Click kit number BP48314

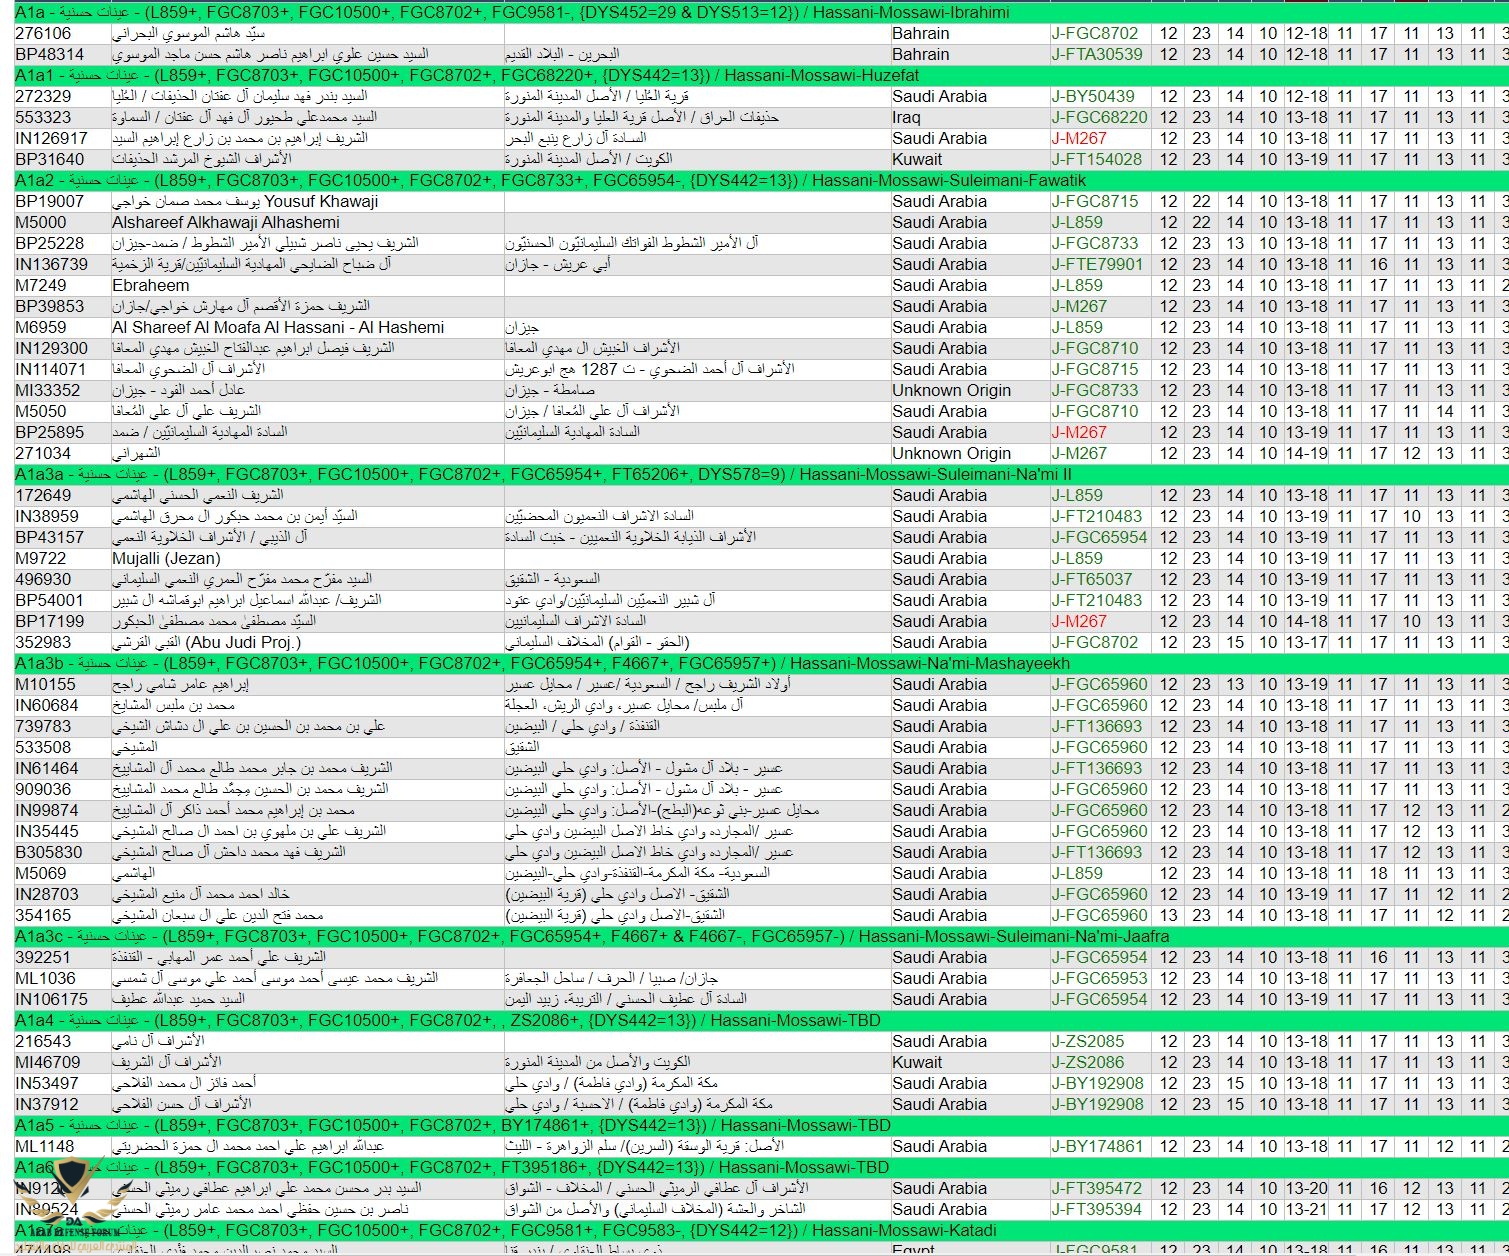click(x=50, y=55)
